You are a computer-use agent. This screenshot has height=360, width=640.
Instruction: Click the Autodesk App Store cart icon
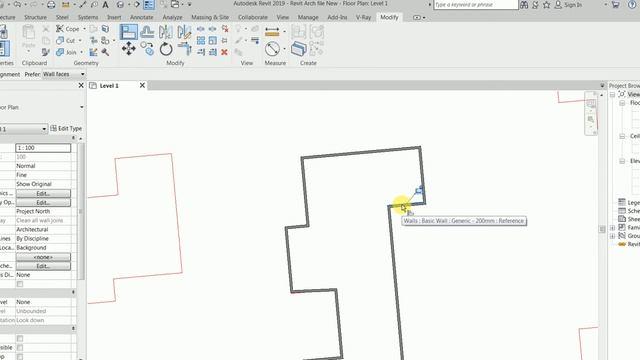[x=616, y=4]
